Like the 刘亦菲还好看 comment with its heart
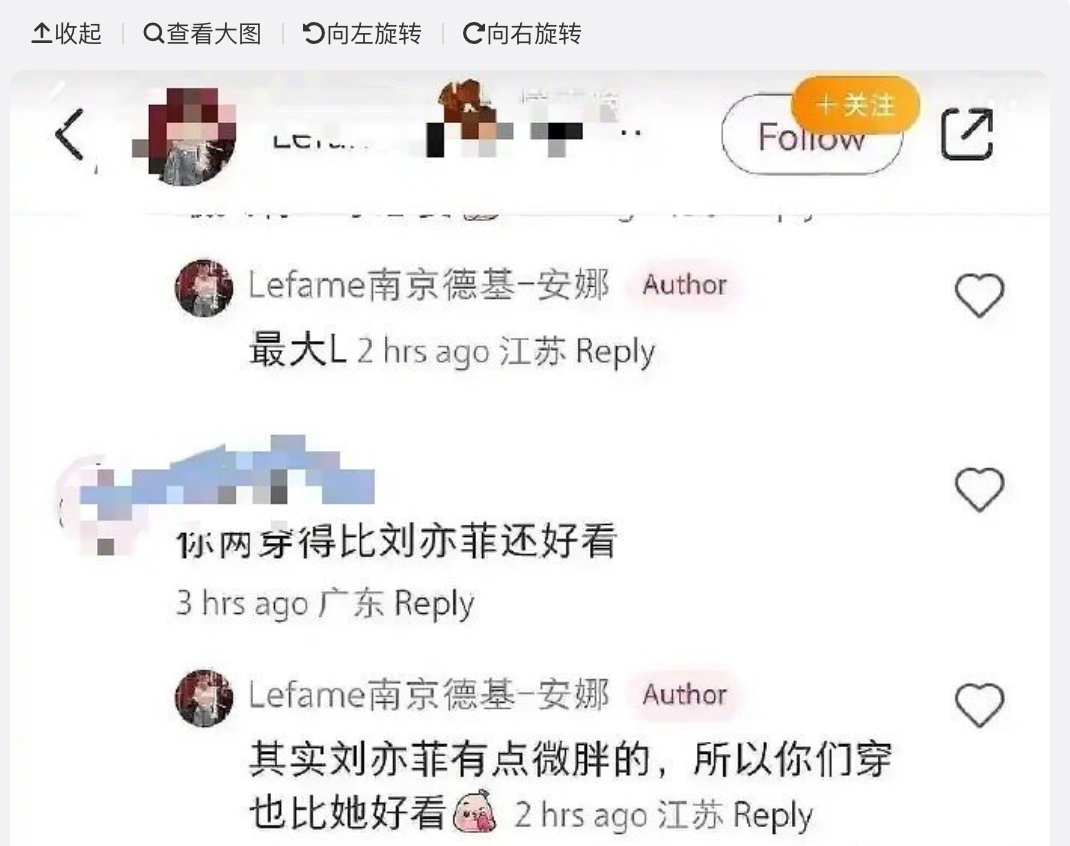 coord(979,489)
